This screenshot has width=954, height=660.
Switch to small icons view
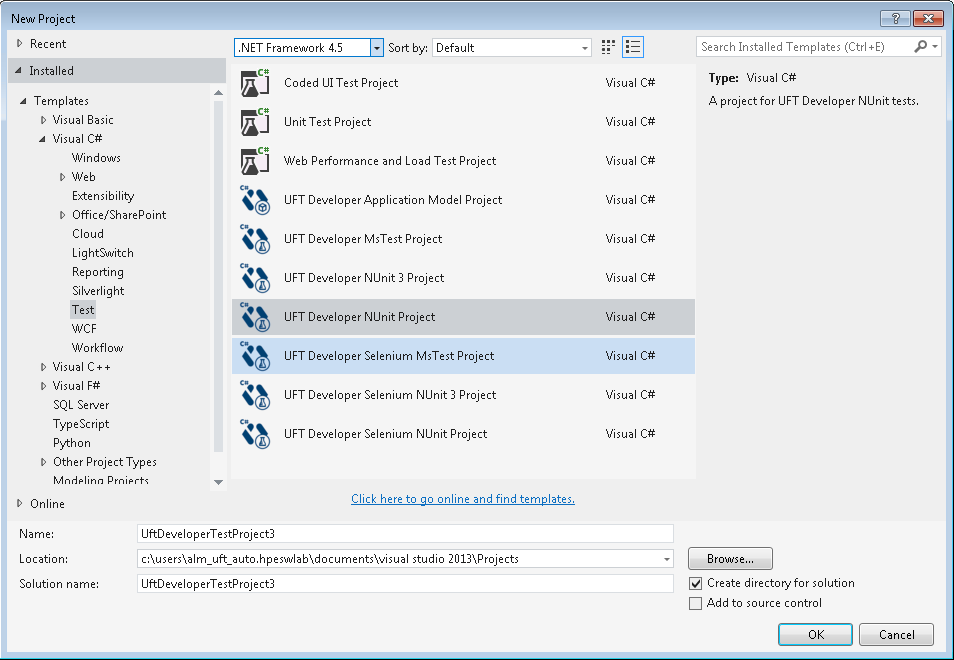pos(609,47)
